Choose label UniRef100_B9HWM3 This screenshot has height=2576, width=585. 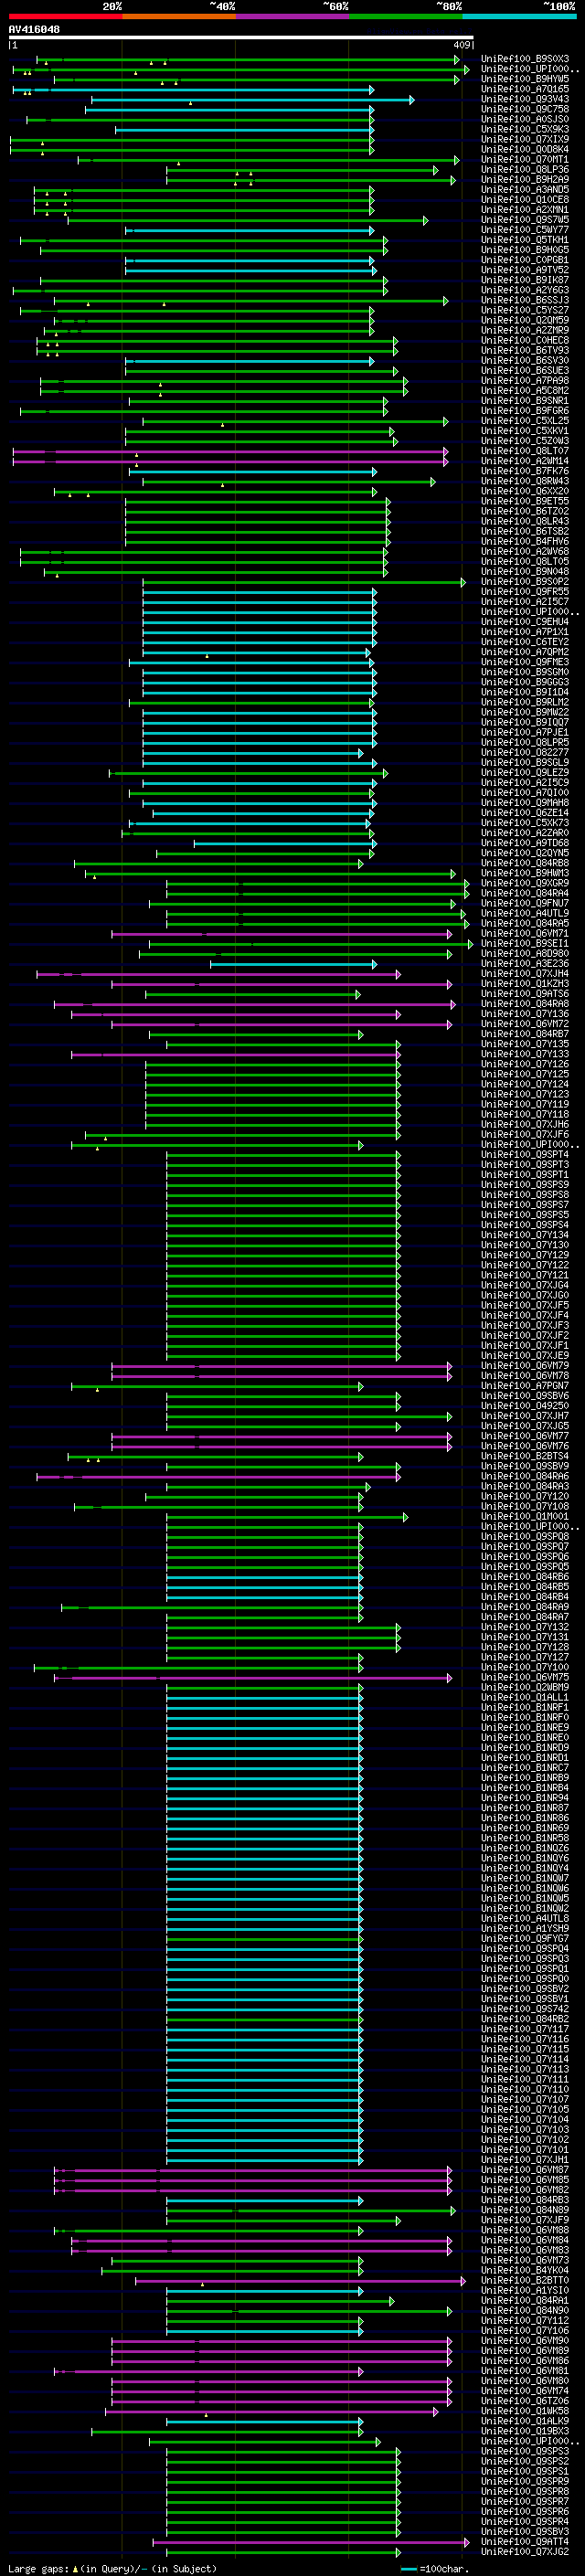525,873
